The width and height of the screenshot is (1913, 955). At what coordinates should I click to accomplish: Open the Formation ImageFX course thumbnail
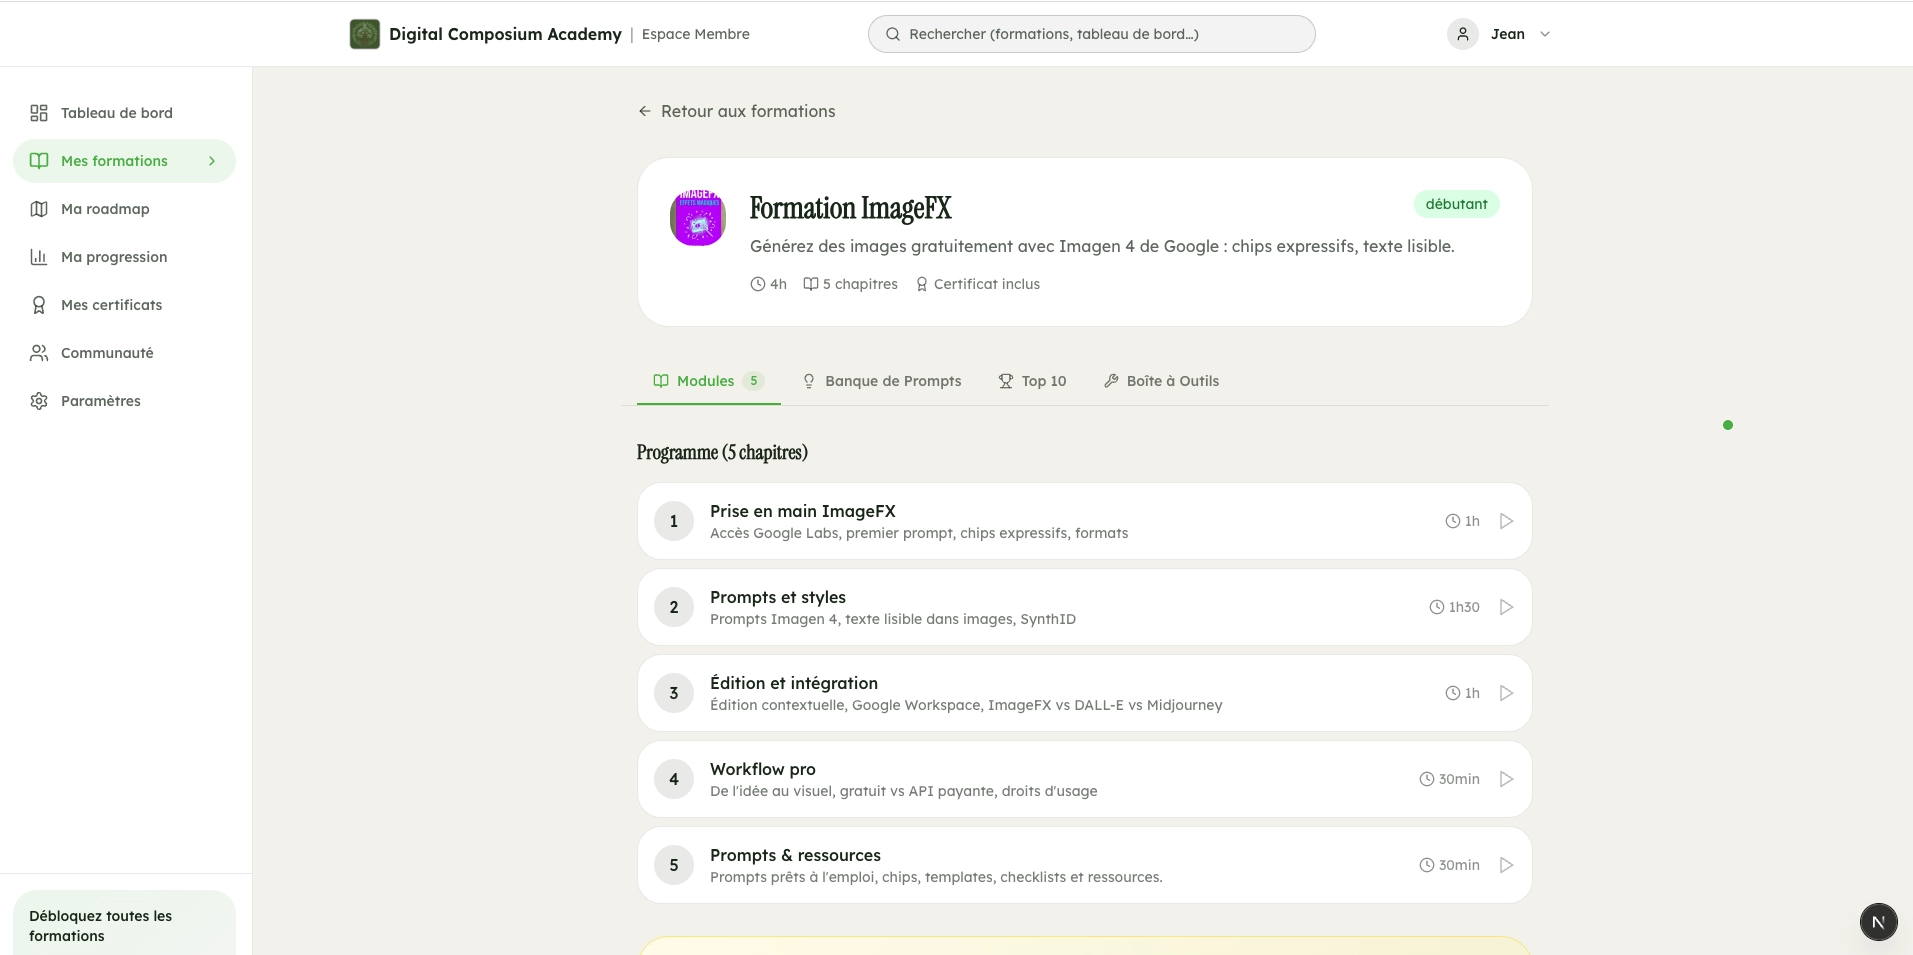(x=696, y=218)
